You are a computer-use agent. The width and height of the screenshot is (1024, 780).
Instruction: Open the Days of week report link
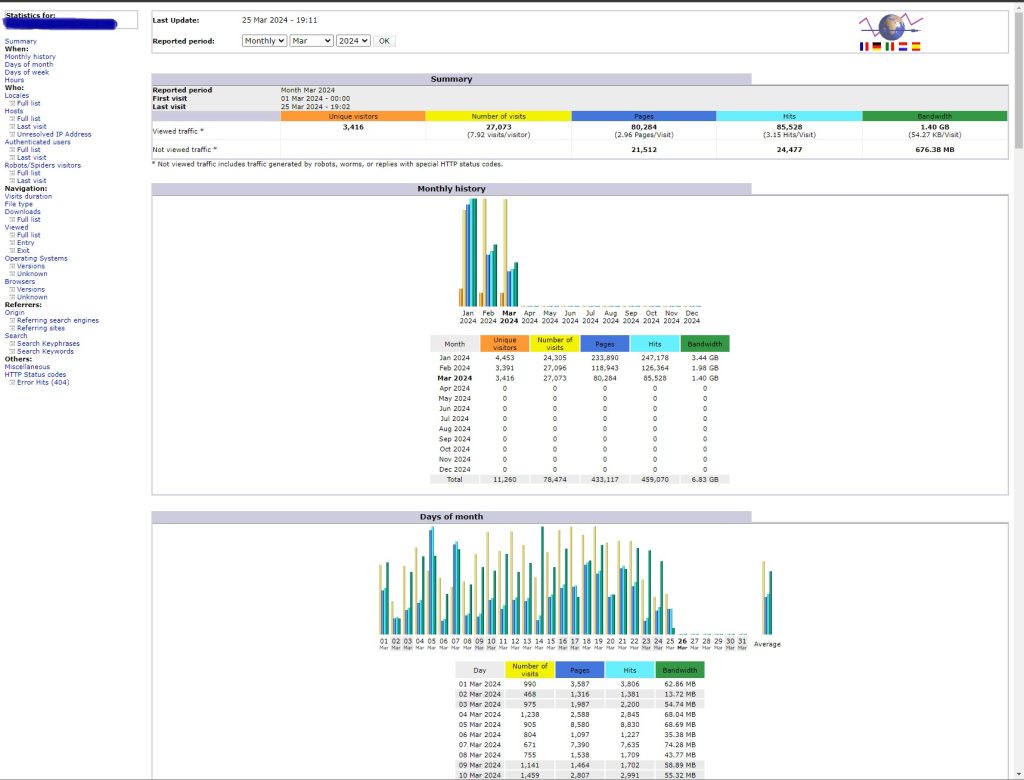click(x=27, y=72)
